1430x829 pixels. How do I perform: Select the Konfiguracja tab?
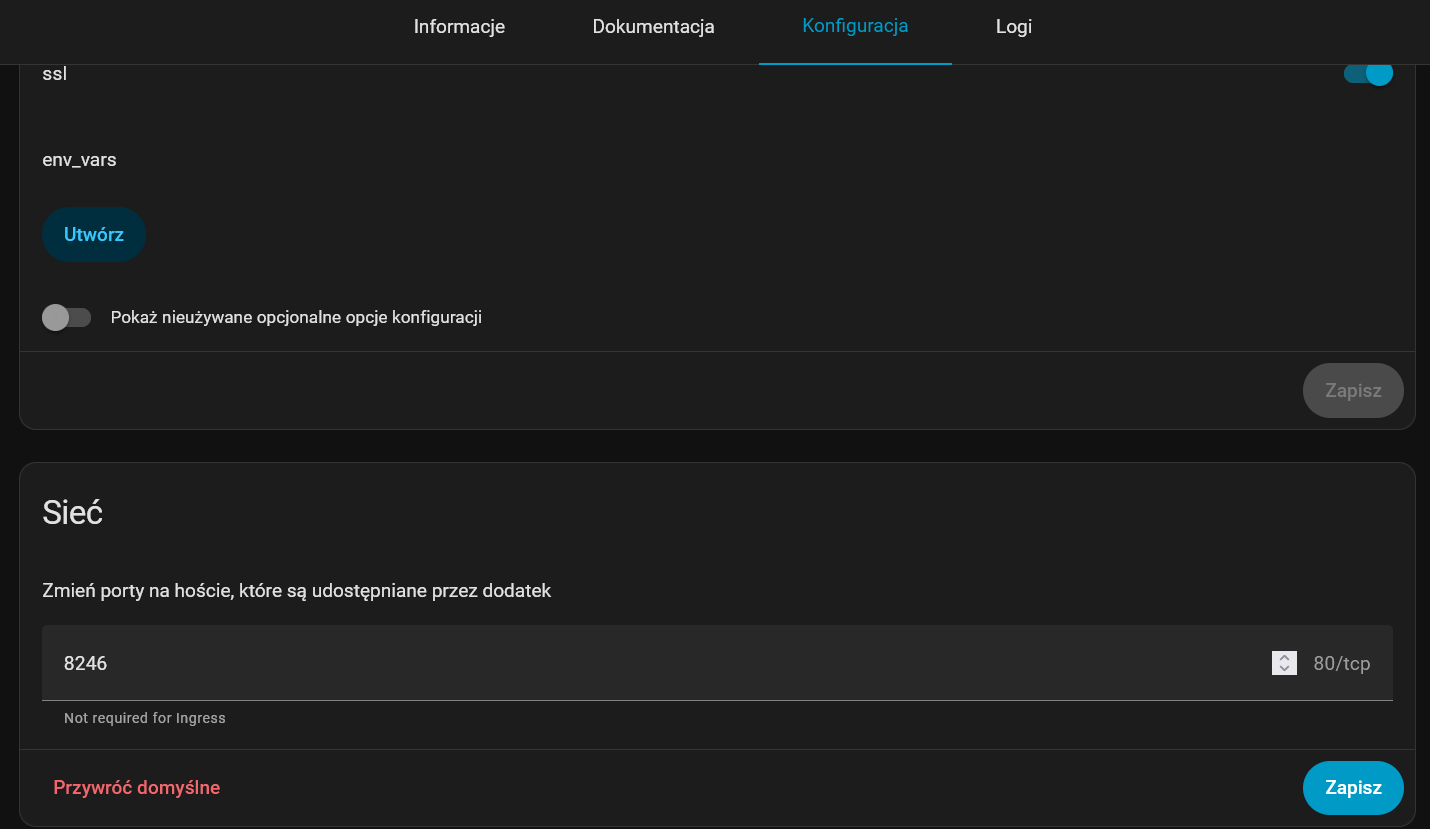click(x=855, y=27)
